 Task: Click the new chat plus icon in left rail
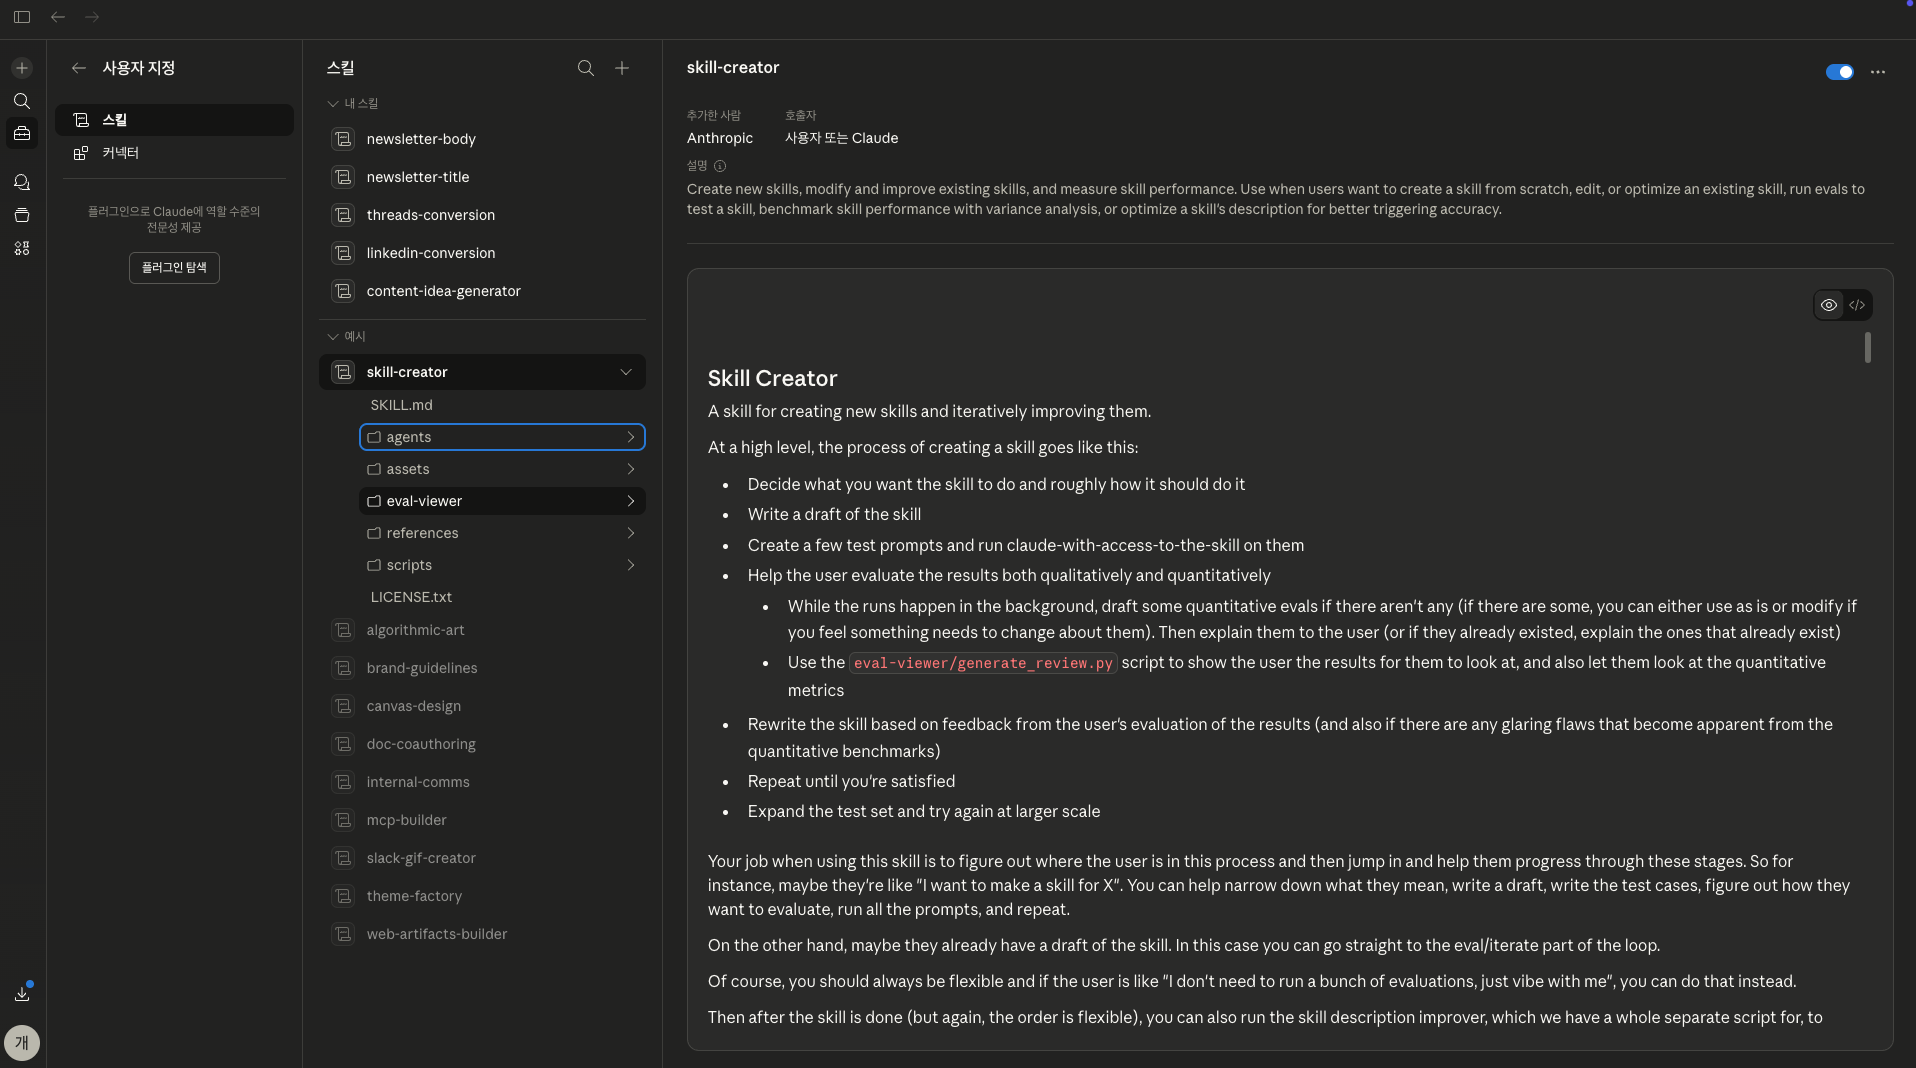coord(22,68)
